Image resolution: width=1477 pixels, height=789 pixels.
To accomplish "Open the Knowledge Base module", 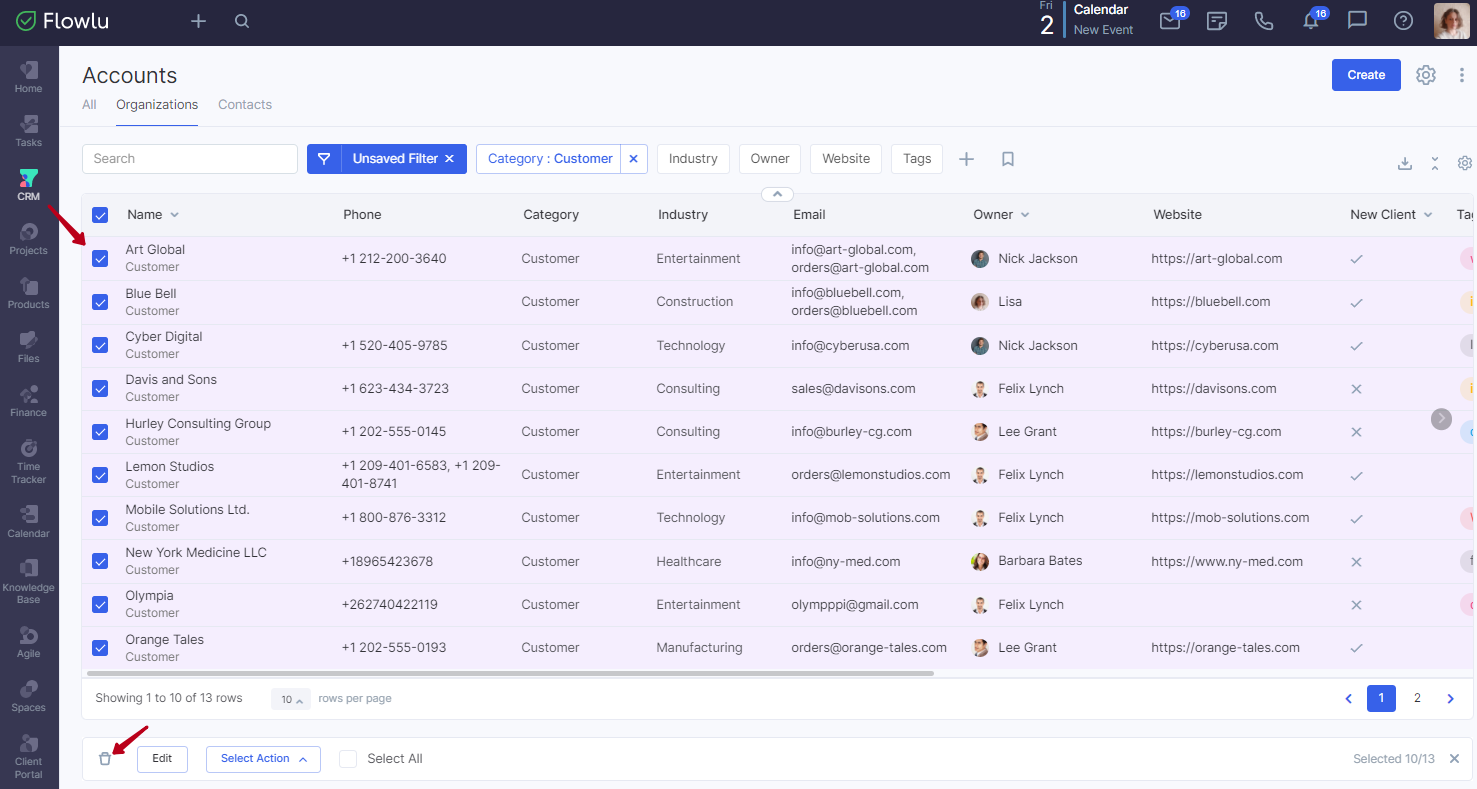I will pos(29,582).
